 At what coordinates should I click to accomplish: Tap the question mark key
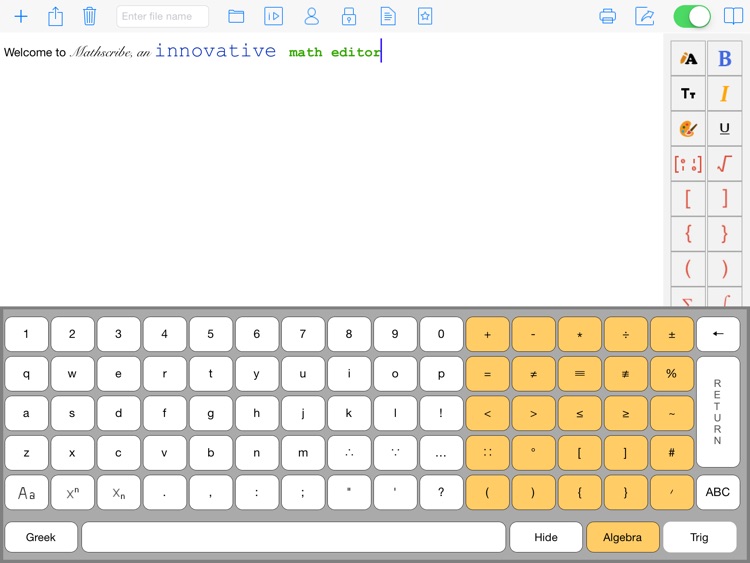point(441,492)
